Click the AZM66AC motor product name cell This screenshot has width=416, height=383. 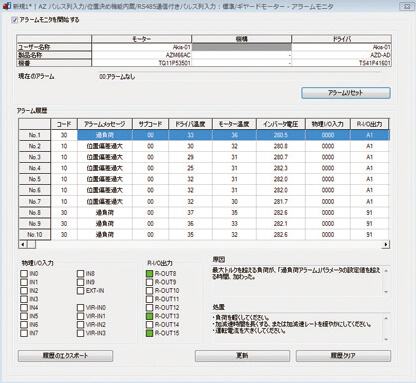click(x=141, y=55)
